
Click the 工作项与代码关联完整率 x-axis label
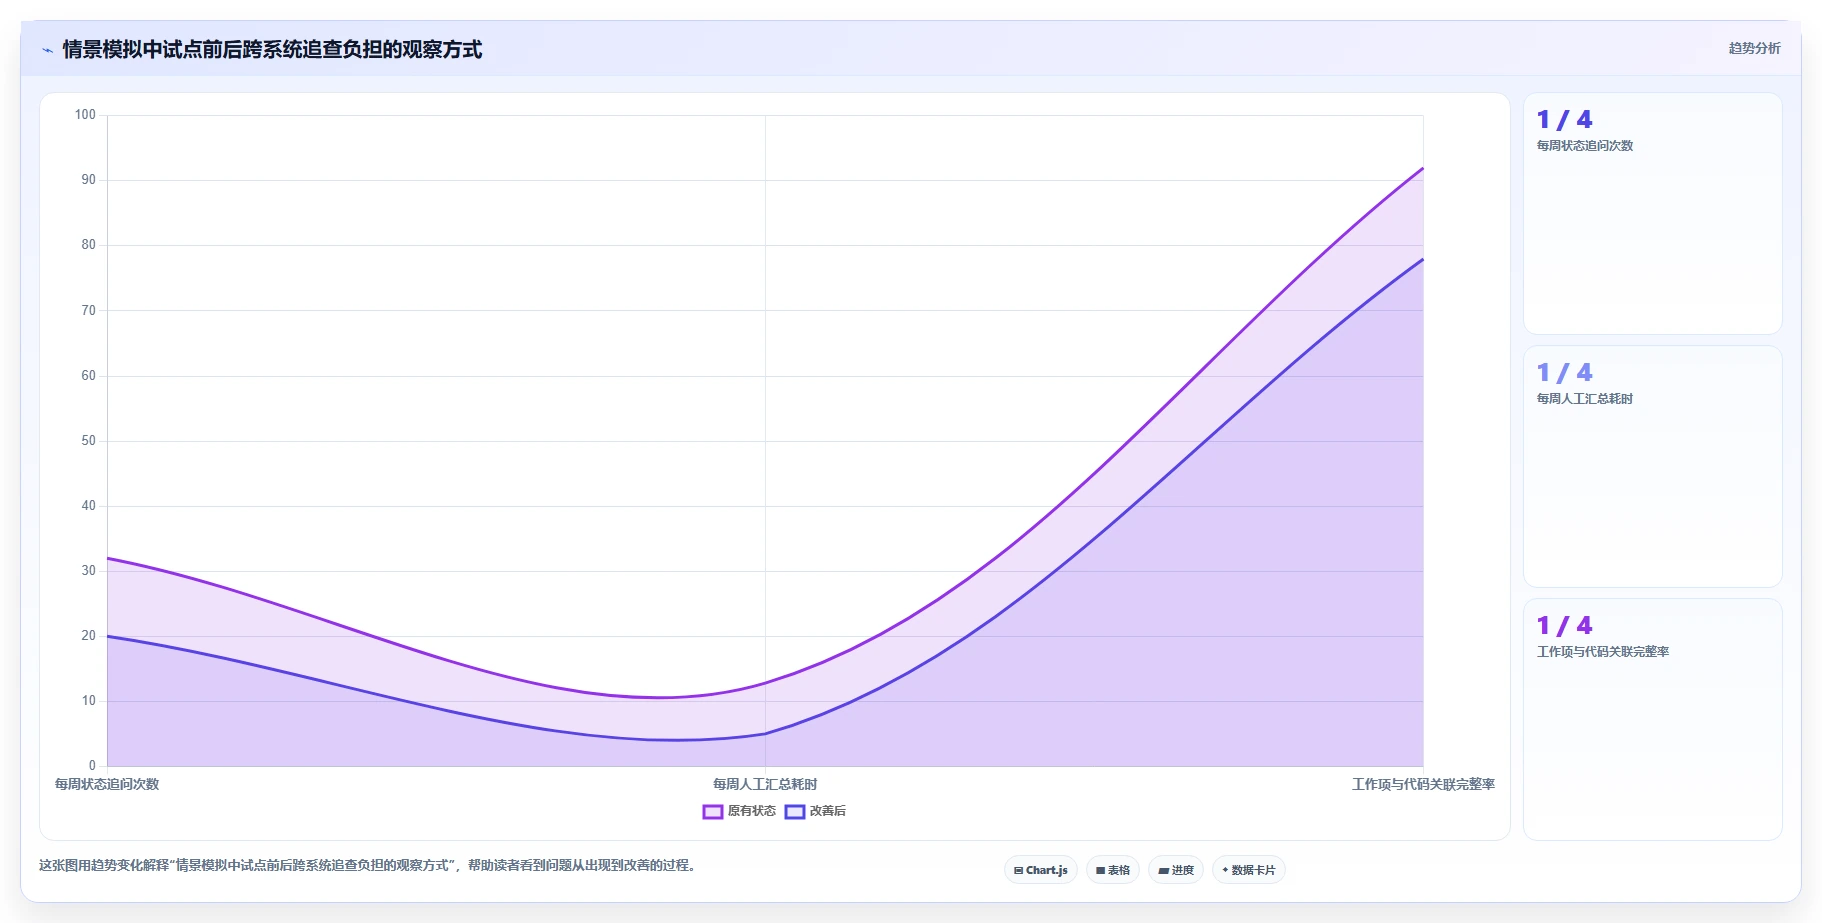[1423, 784]
